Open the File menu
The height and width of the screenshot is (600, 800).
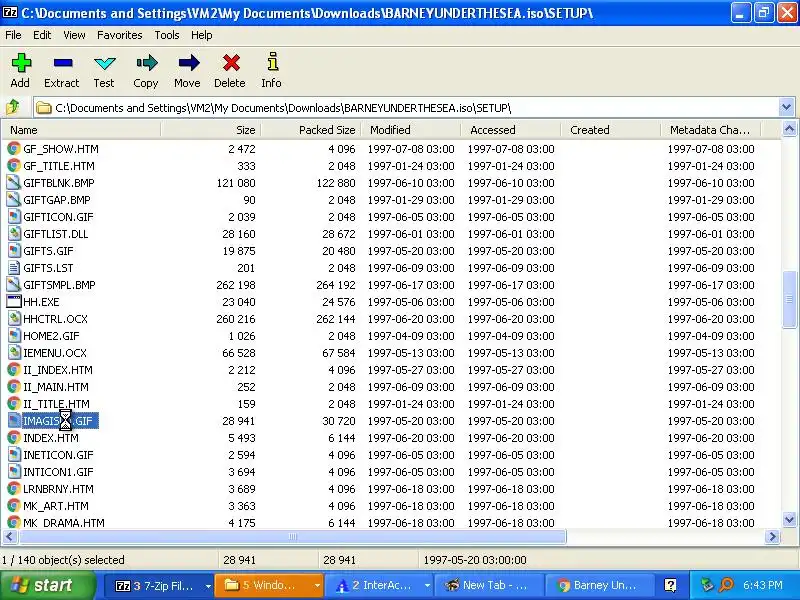[x=13, y=35]
